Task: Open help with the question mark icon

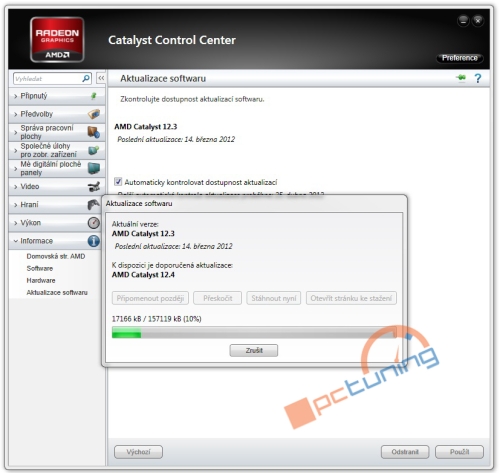Action: [478, 78]
